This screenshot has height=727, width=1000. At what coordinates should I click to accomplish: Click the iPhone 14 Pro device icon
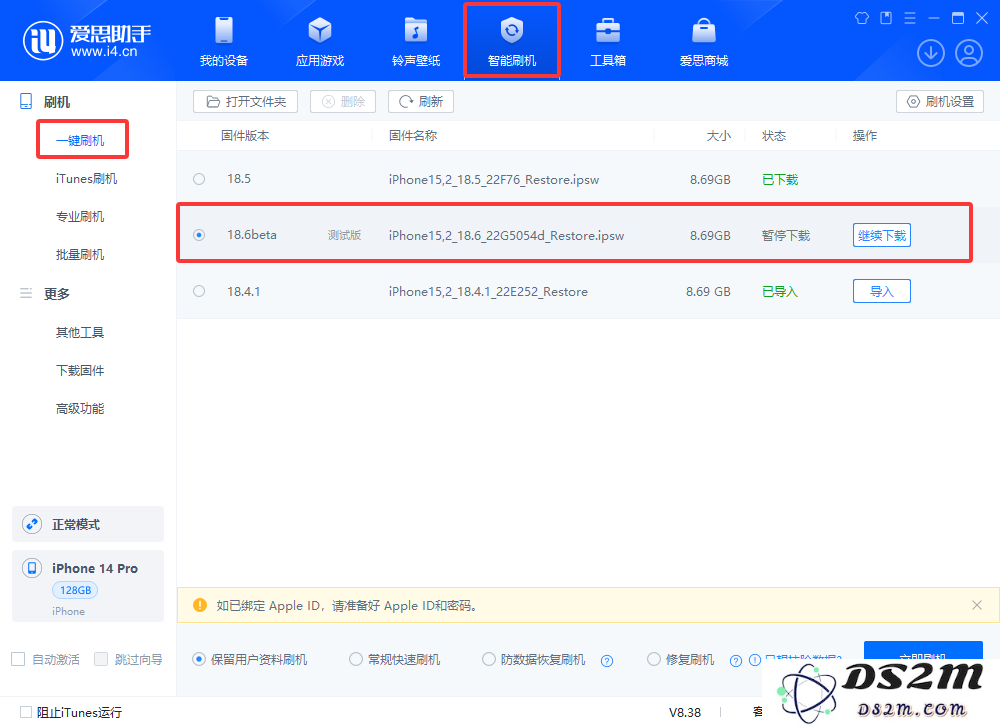[x=32, y=568]
